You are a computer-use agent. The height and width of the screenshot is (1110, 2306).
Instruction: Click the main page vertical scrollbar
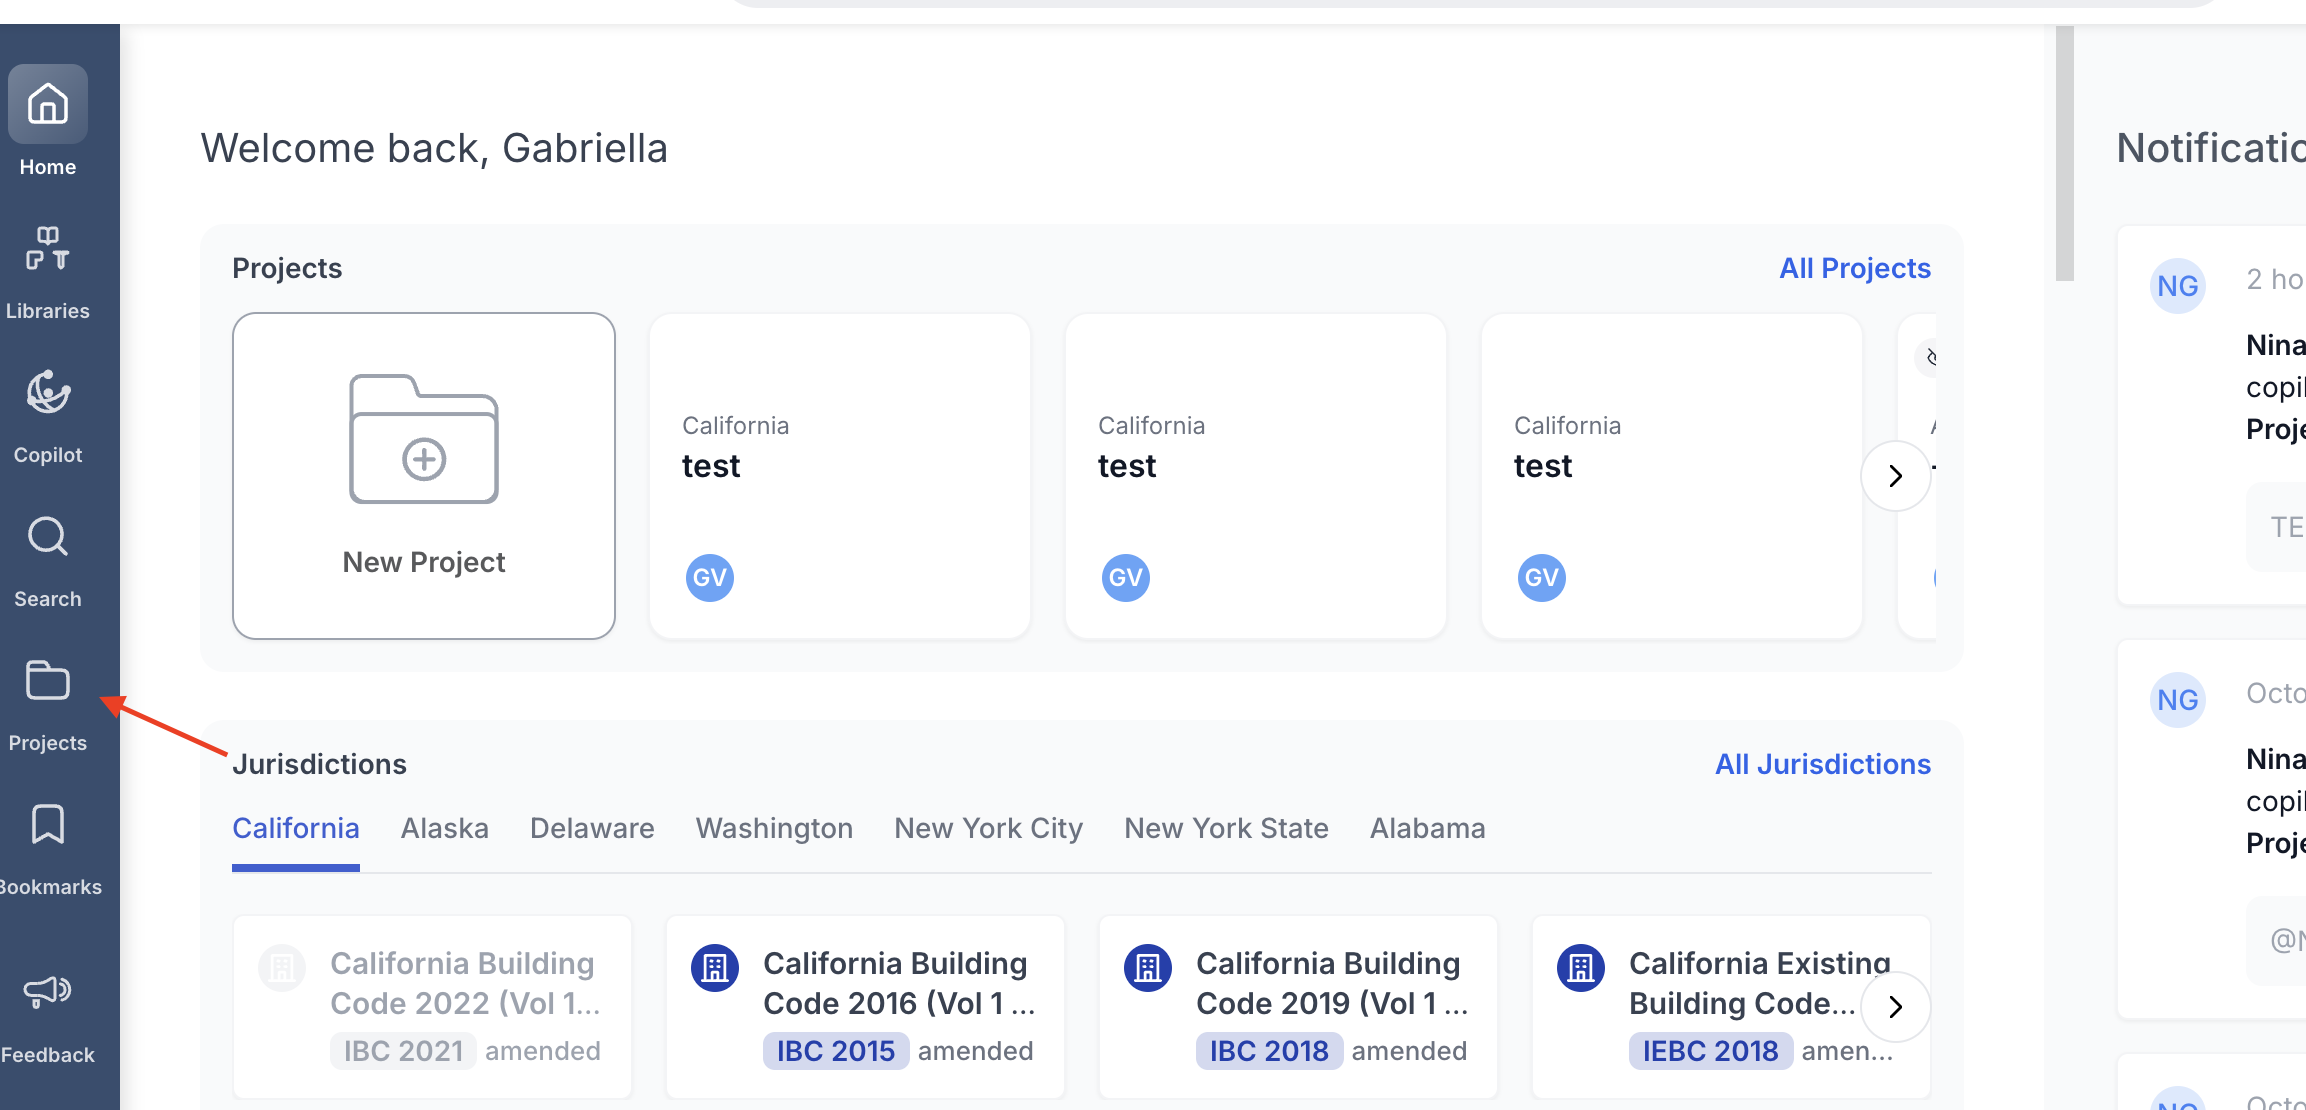click(2064, 152)
